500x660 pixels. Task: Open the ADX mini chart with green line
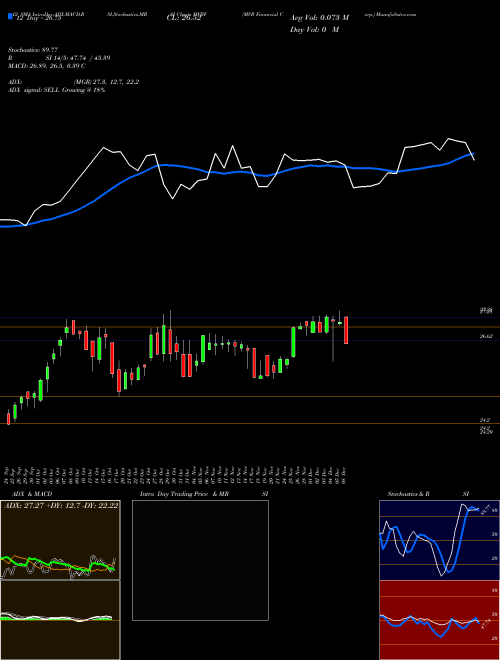[60, 540]
